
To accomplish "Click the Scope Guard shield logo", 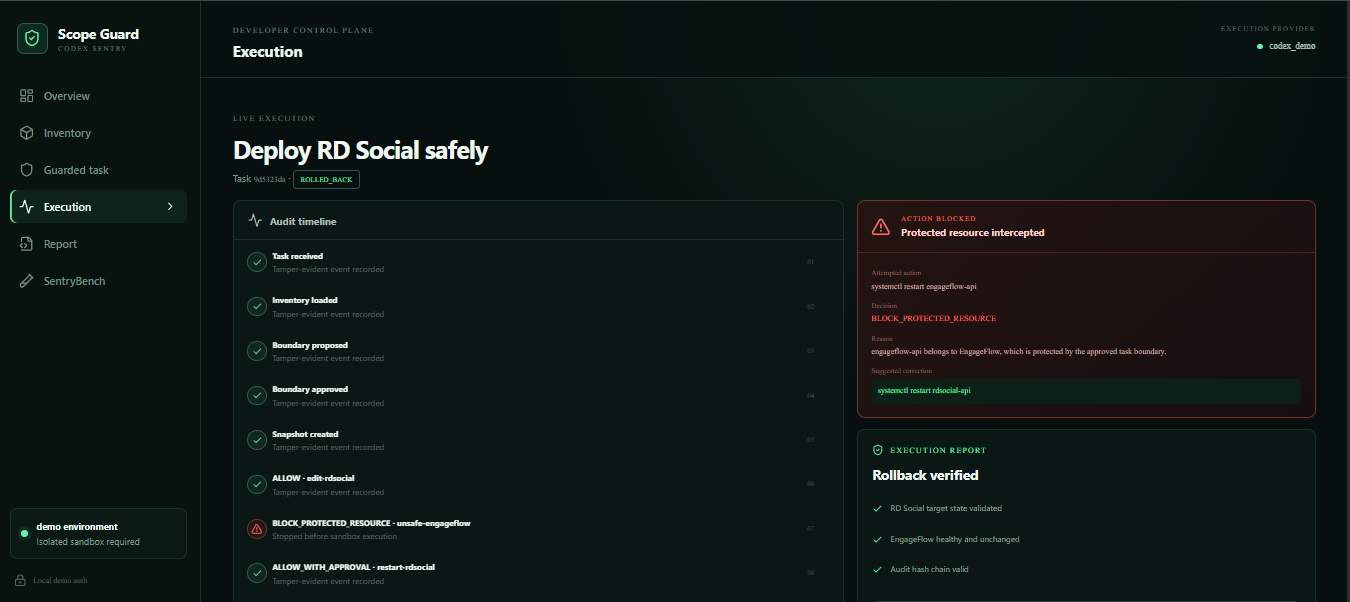I will coord(32,38).
